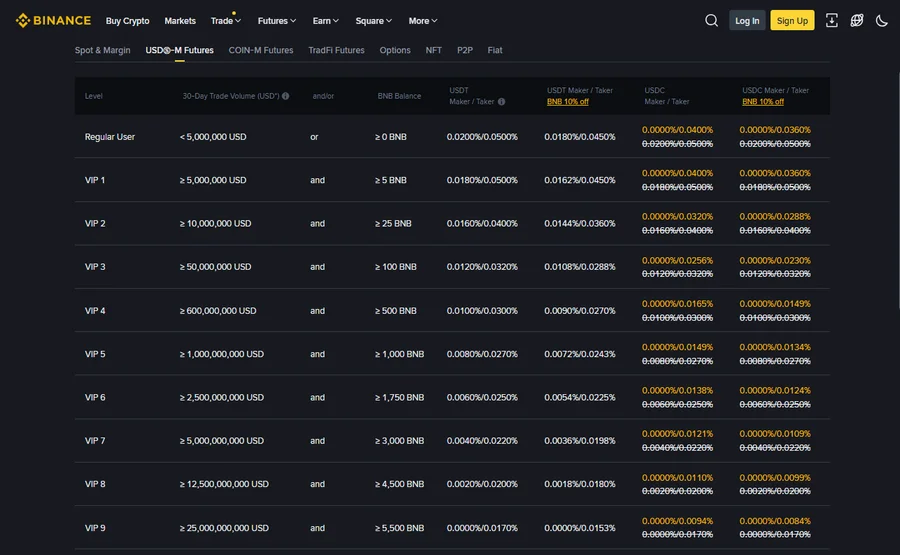Viewport: 900px width, 555px height.
Task: Click the '0.0200%/0.0500%' USDT fee cell for Regular User
Action: point(482,137)
